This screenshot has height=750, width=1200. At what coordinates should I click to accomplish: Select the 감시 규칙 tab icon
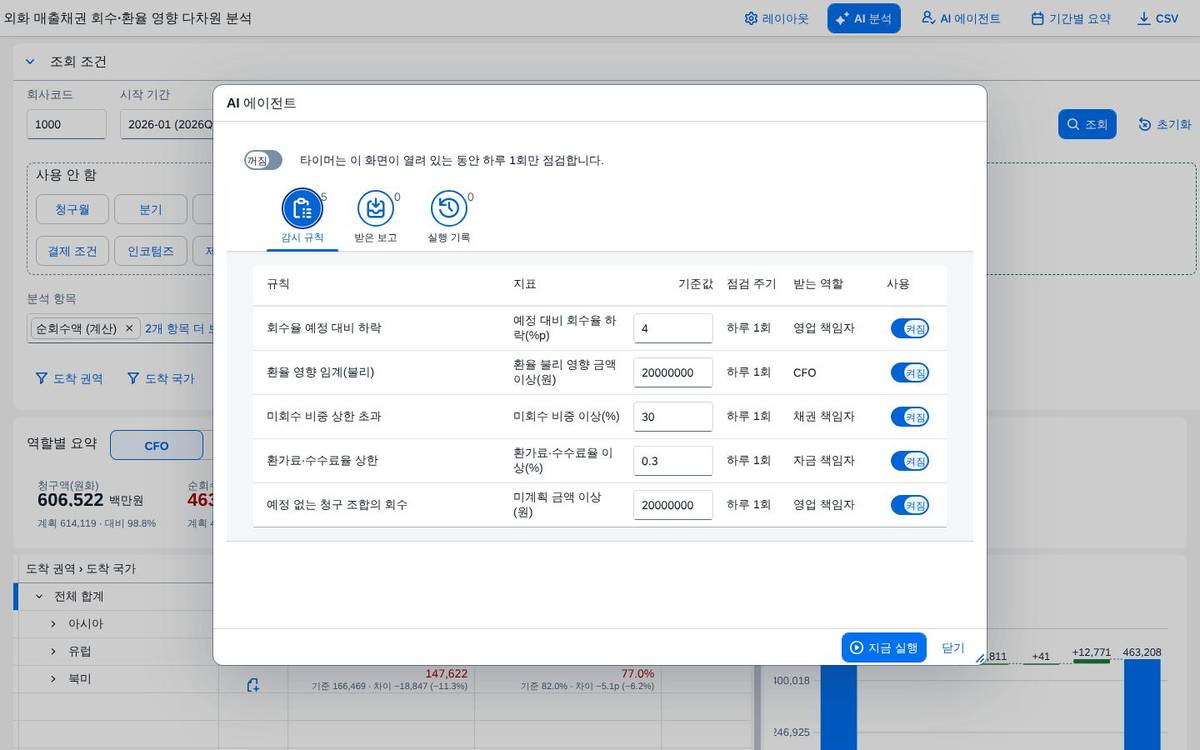[x=302, y=208]
